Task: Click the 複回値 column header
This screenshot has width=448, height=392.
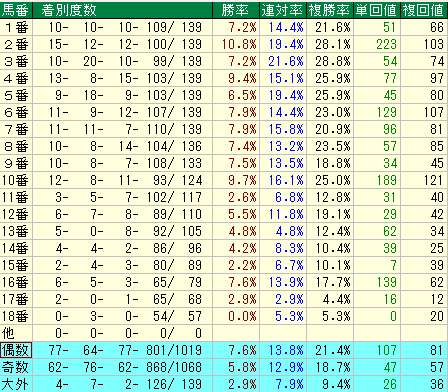Action: pos(423,10)
